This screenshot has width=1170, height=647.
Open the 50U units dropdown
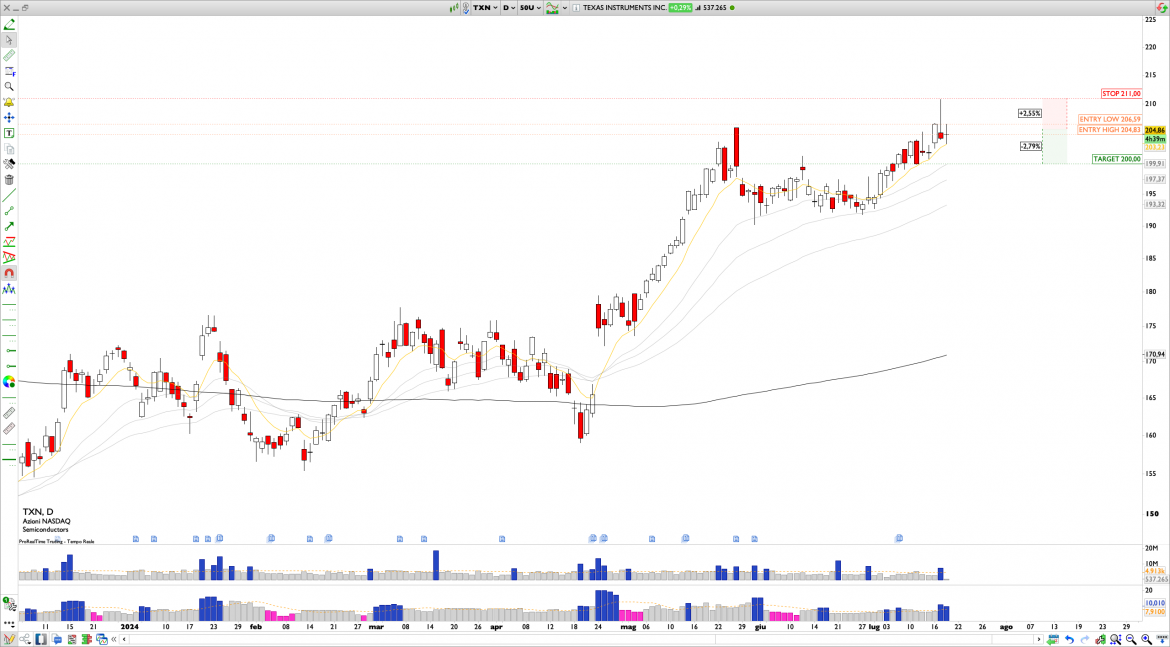[529, 7]
